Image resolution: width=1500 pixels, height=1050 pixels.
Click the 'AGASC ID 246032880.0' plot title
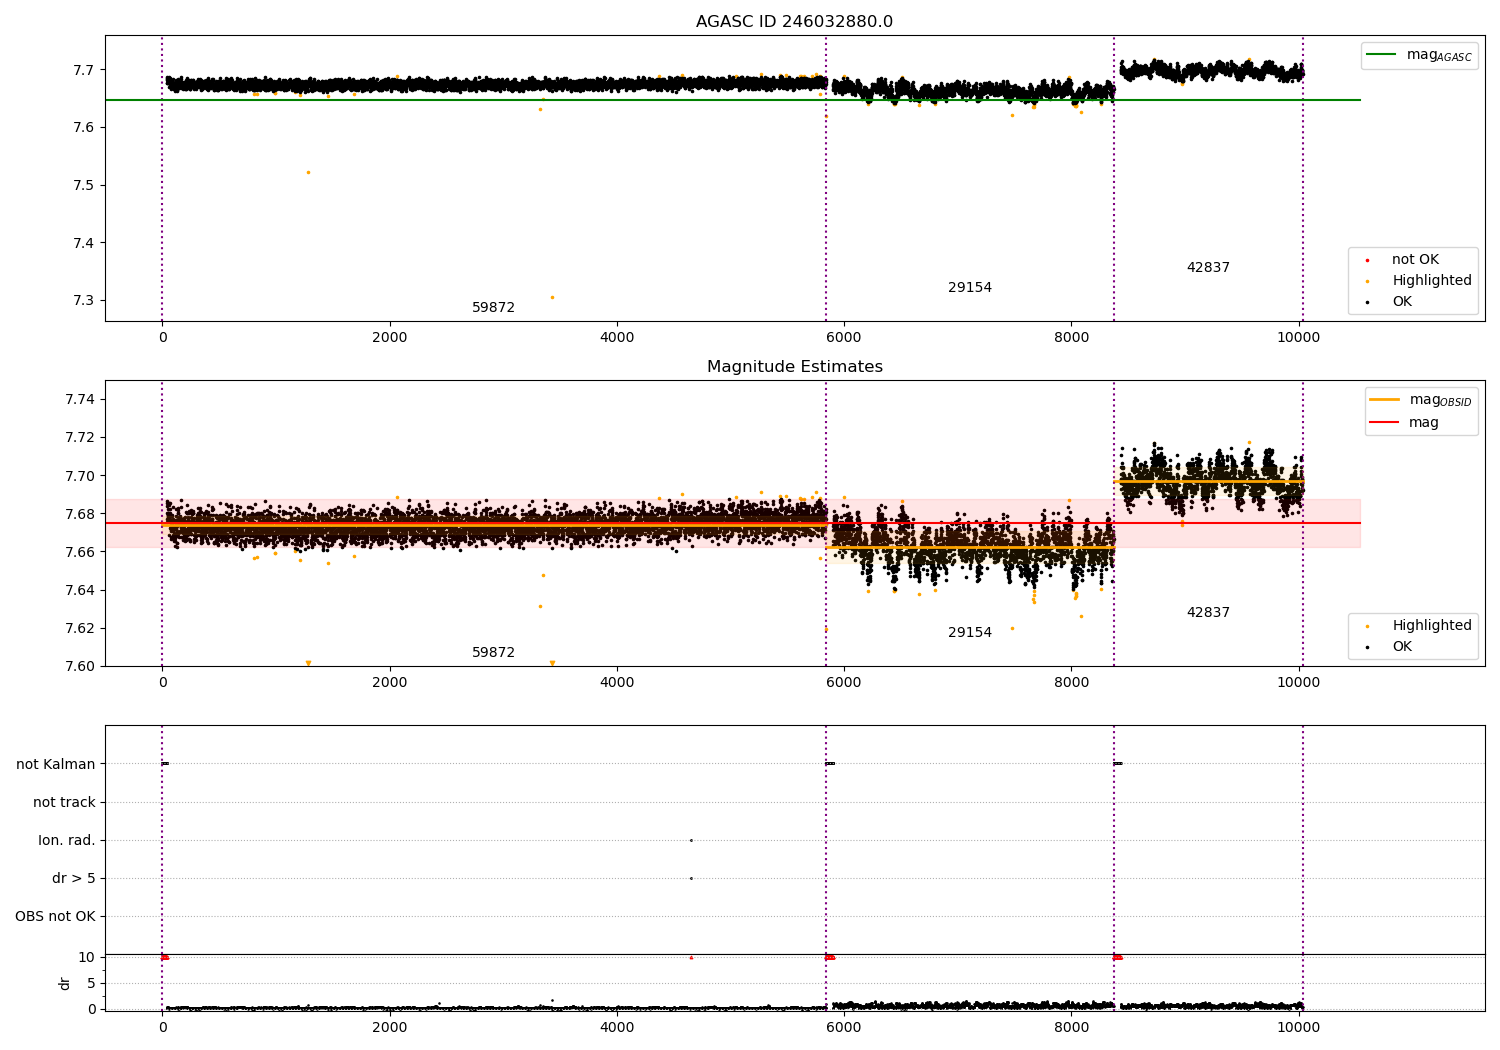[x=794, y=22]
